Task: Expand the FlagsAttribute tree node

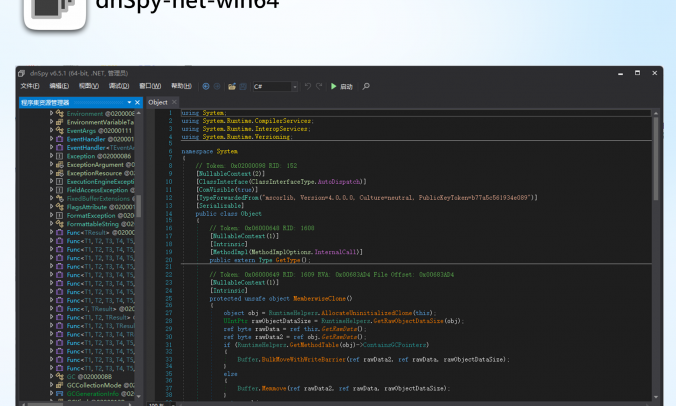Action: coord(51,207)
